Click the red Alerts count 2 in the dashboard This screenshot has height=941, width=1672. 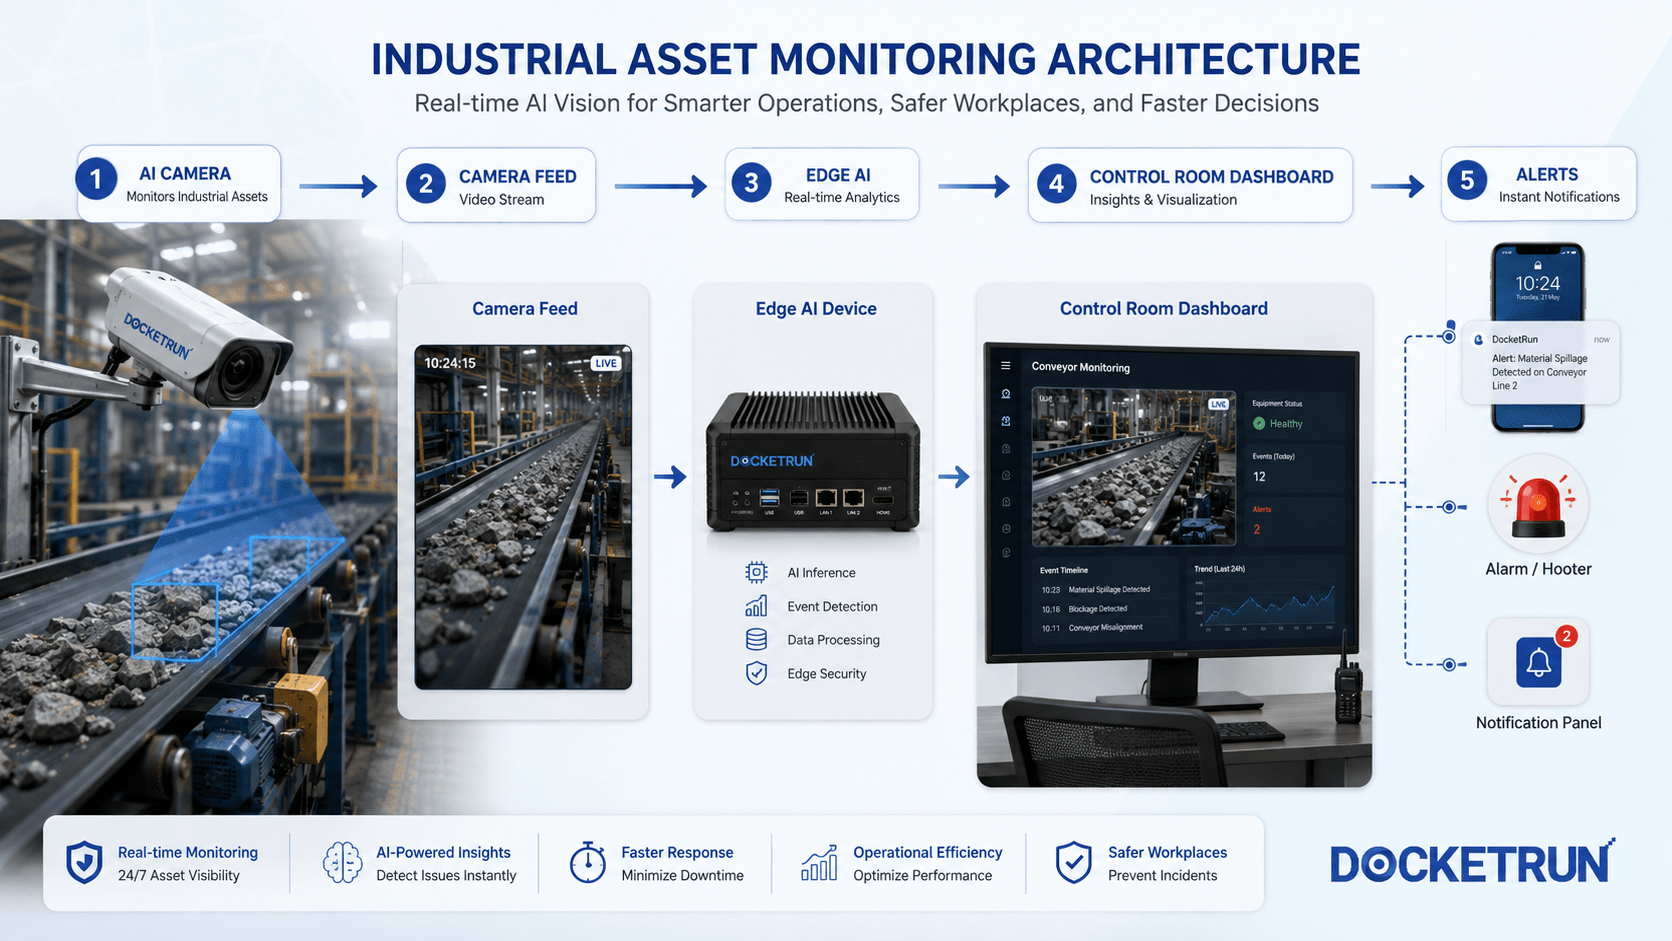click(1257, 530)
